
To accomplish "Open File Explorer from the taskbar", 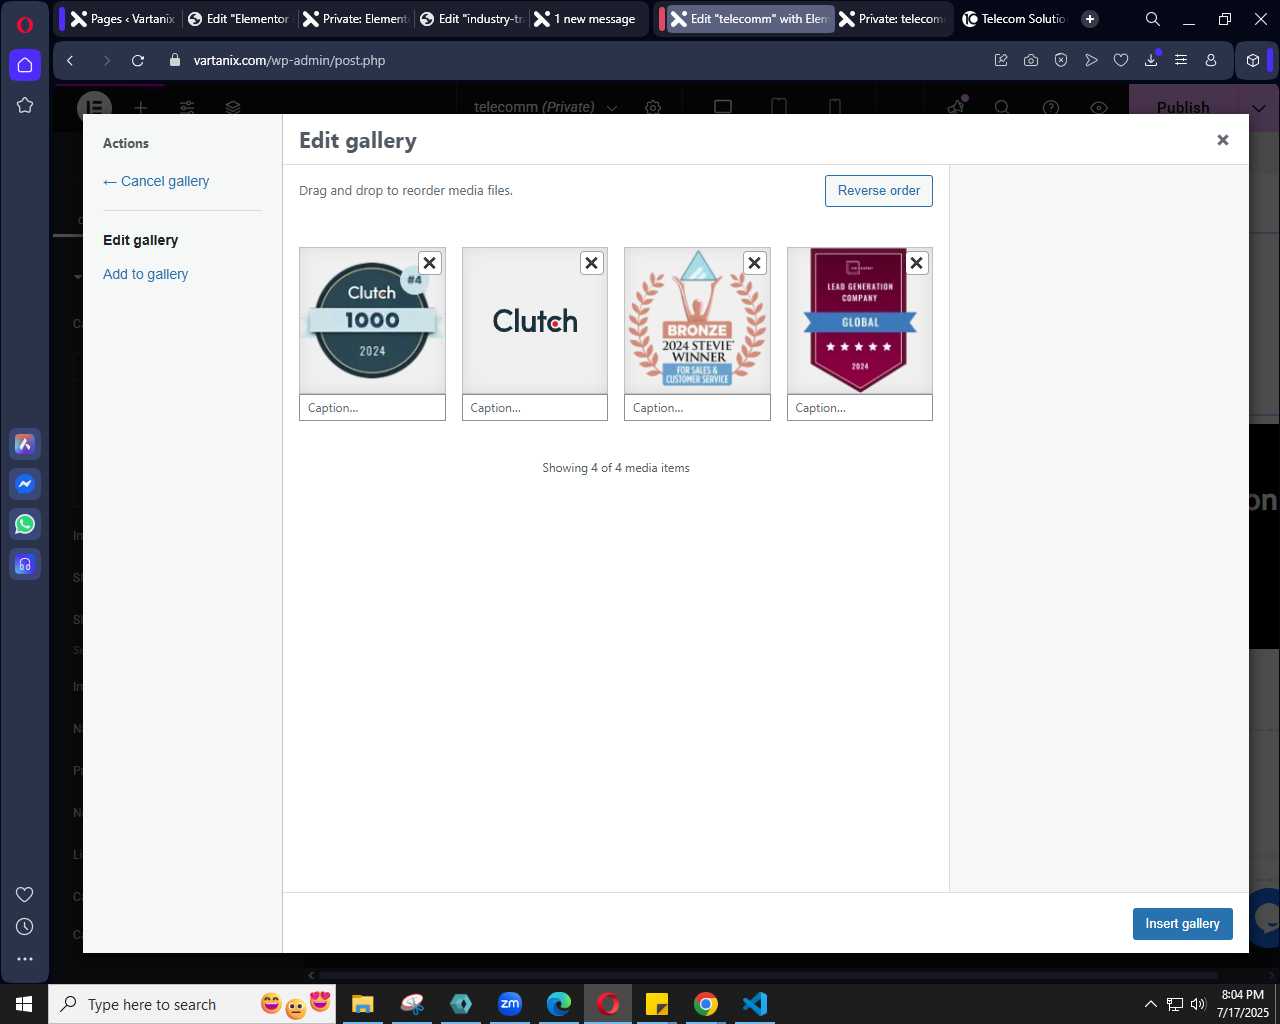I will pyautogui.click(x=363, y=1004).
